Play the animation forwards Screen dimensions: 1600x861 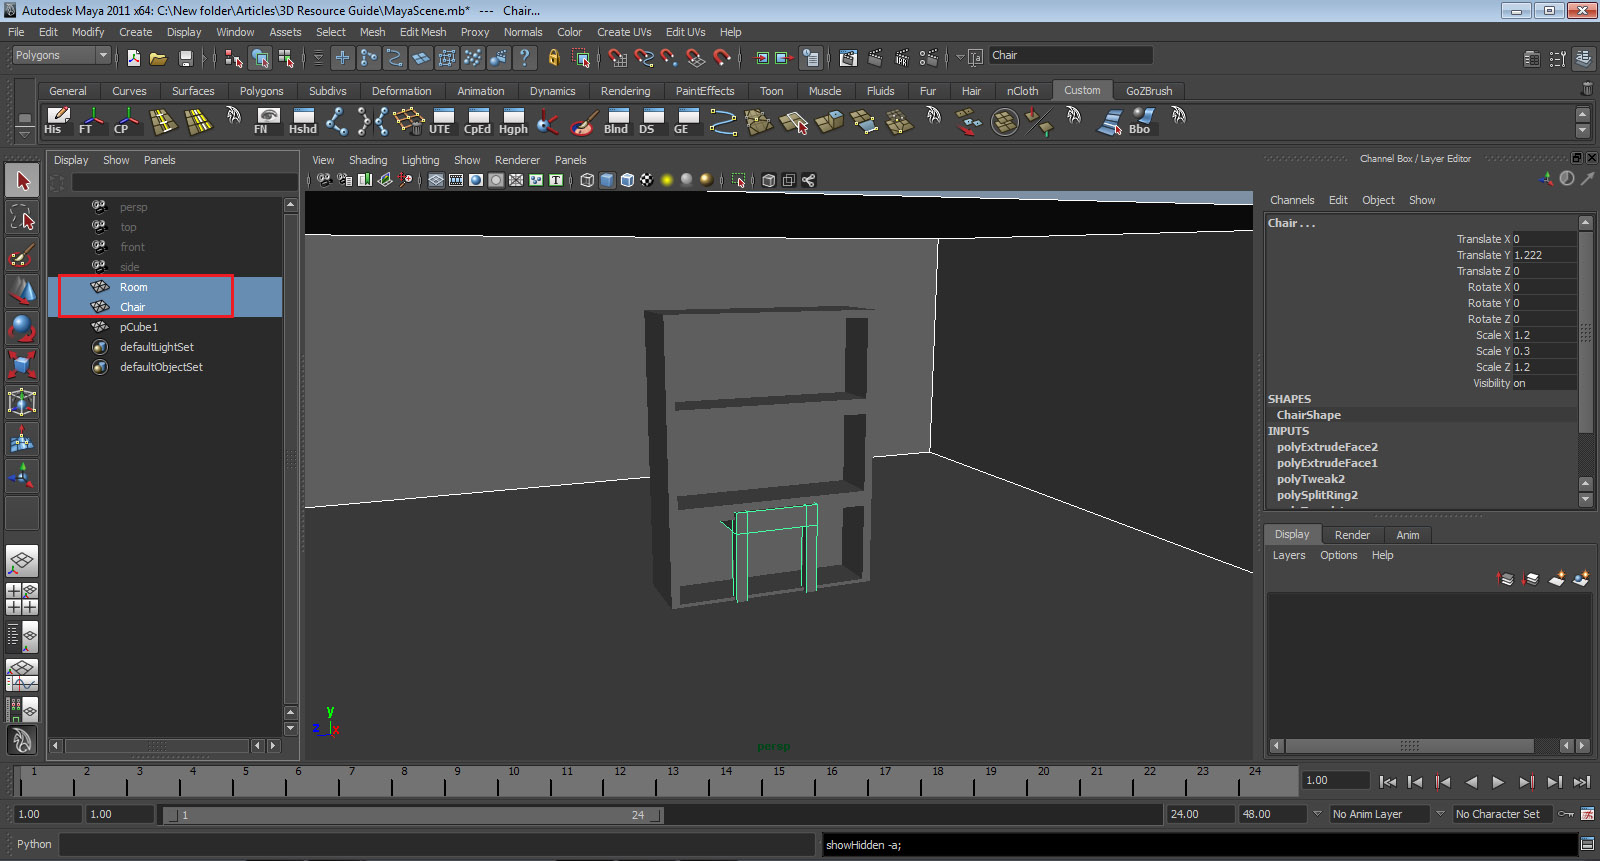[x=1498, y=782]
